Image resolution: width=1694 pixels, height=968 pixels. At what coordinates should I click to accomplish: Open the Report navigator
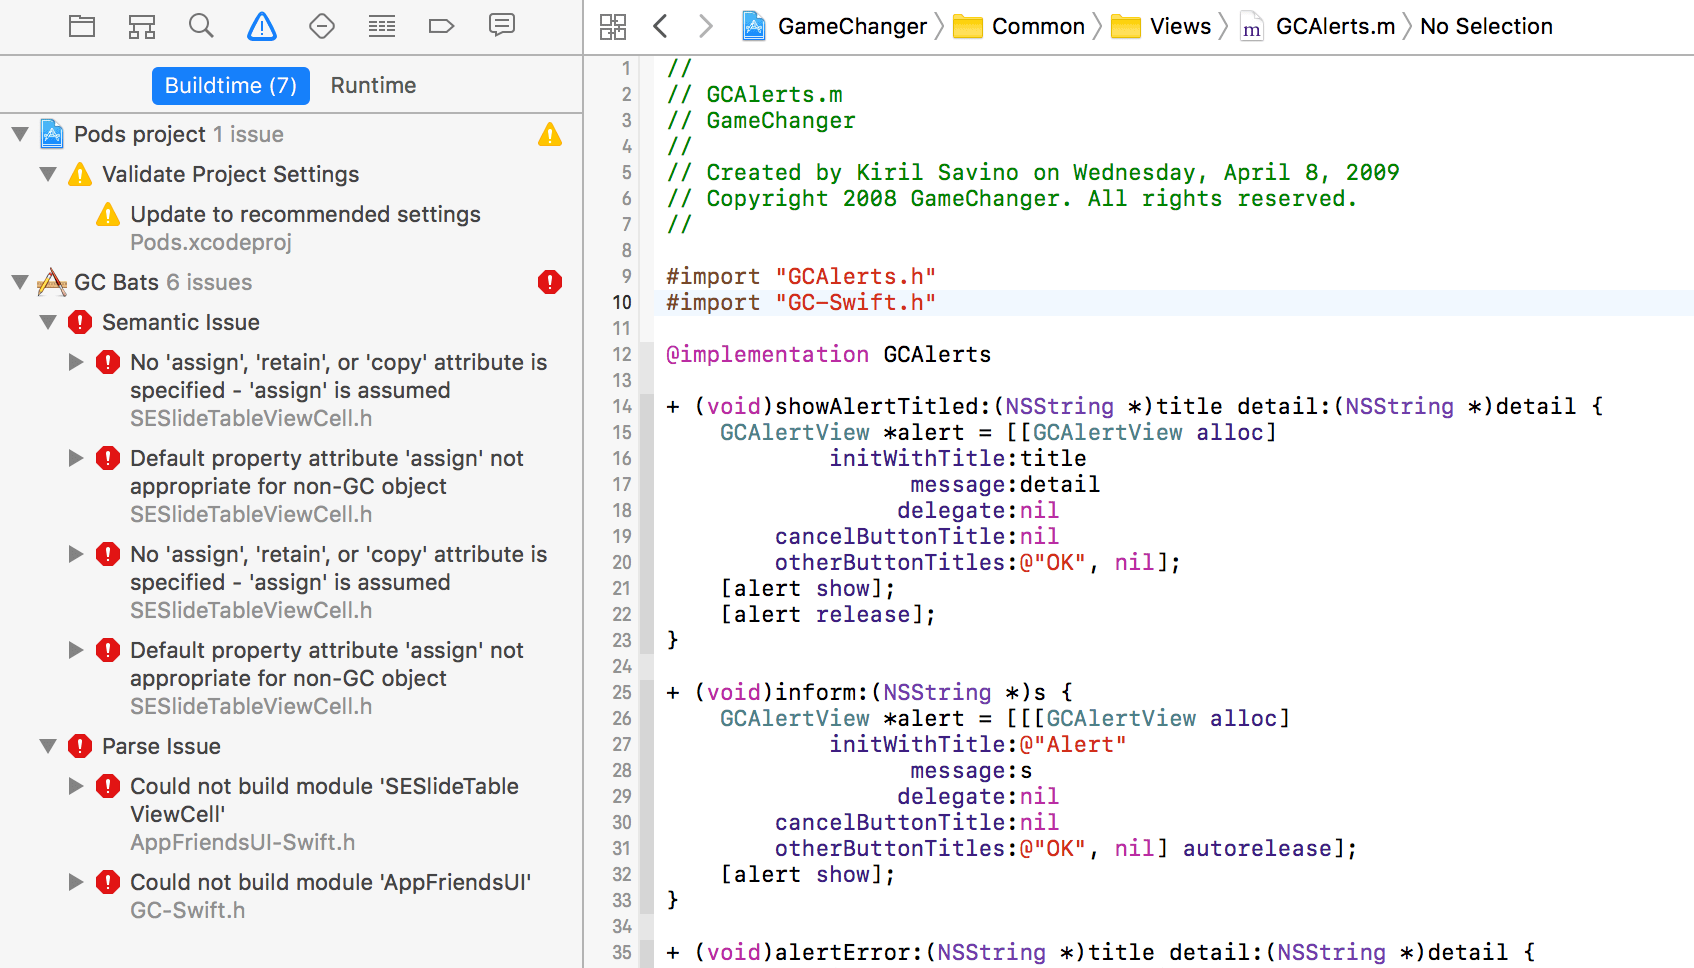pyautogui.click(x=501, y=27)
